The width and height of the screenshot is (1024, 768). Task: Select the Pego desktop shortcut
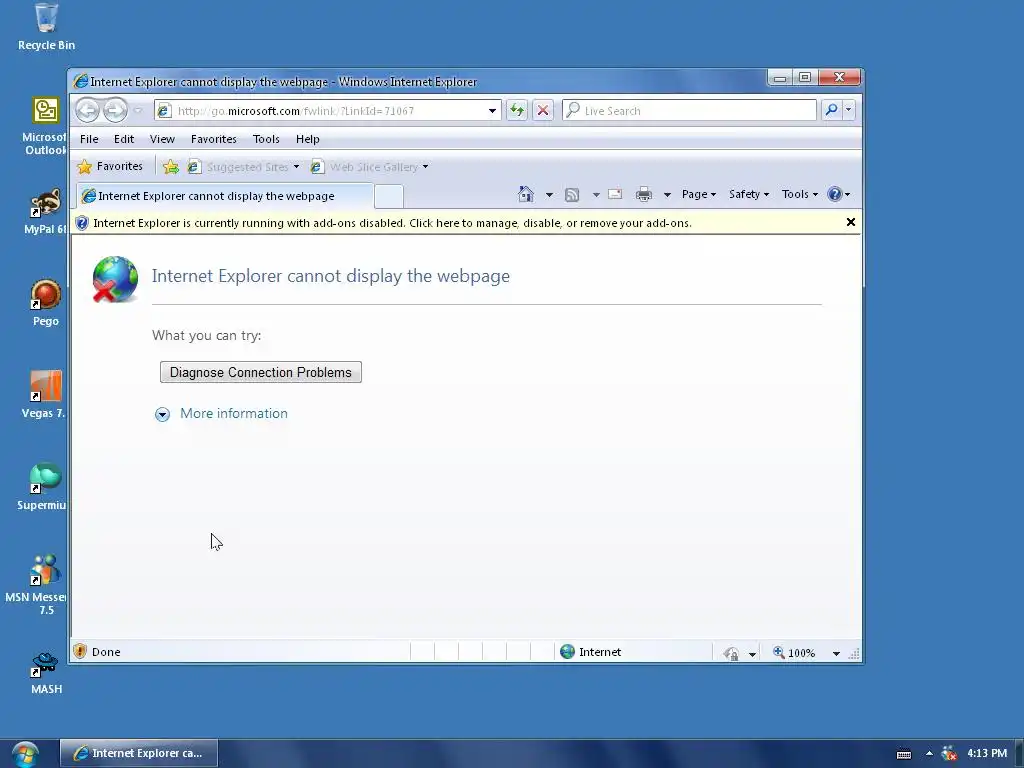(46, 303)
